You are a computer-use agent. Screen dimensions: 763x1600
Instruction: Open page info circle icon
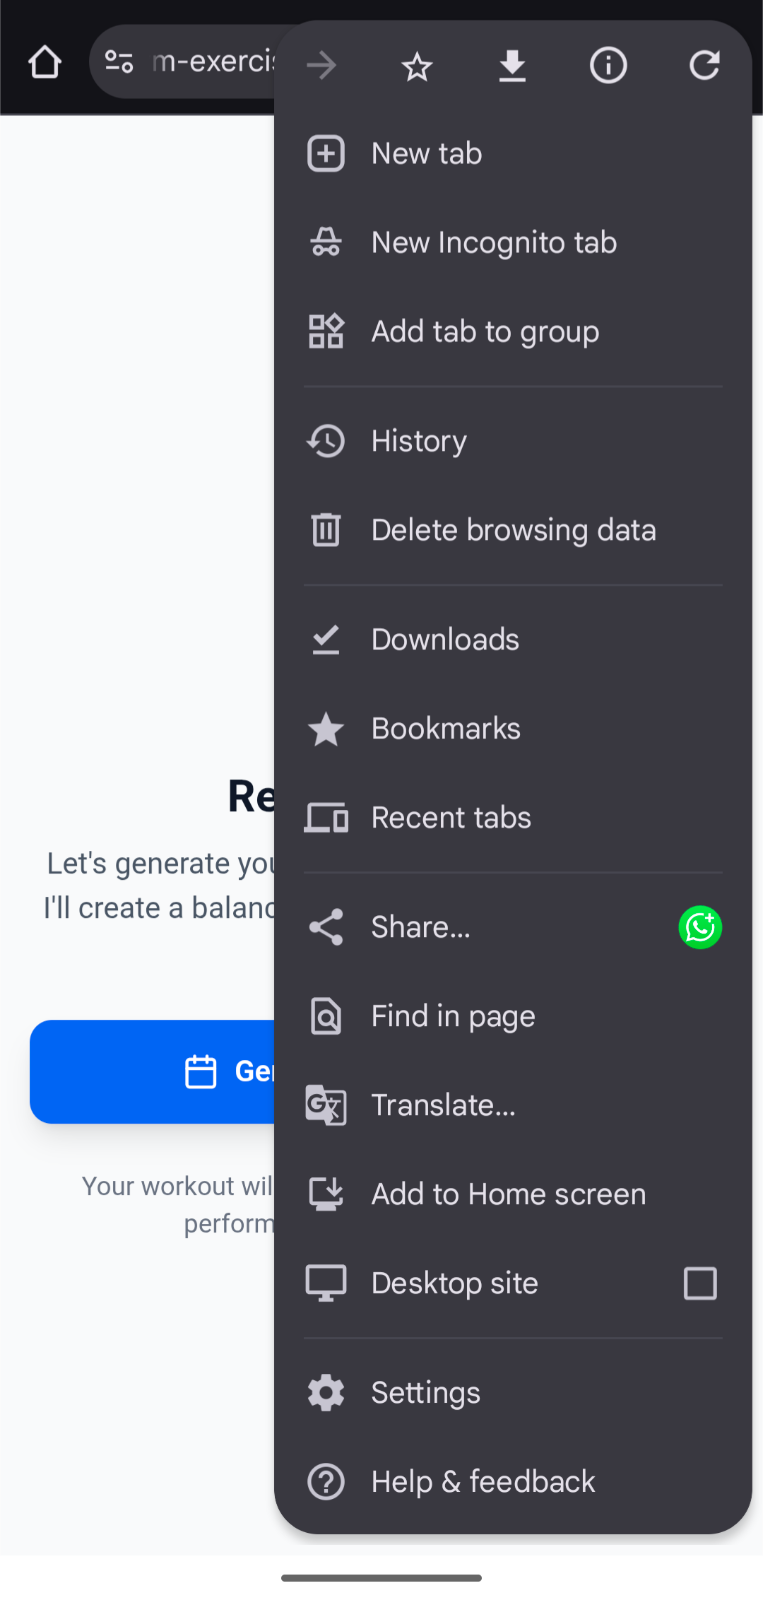coord(608,67)
